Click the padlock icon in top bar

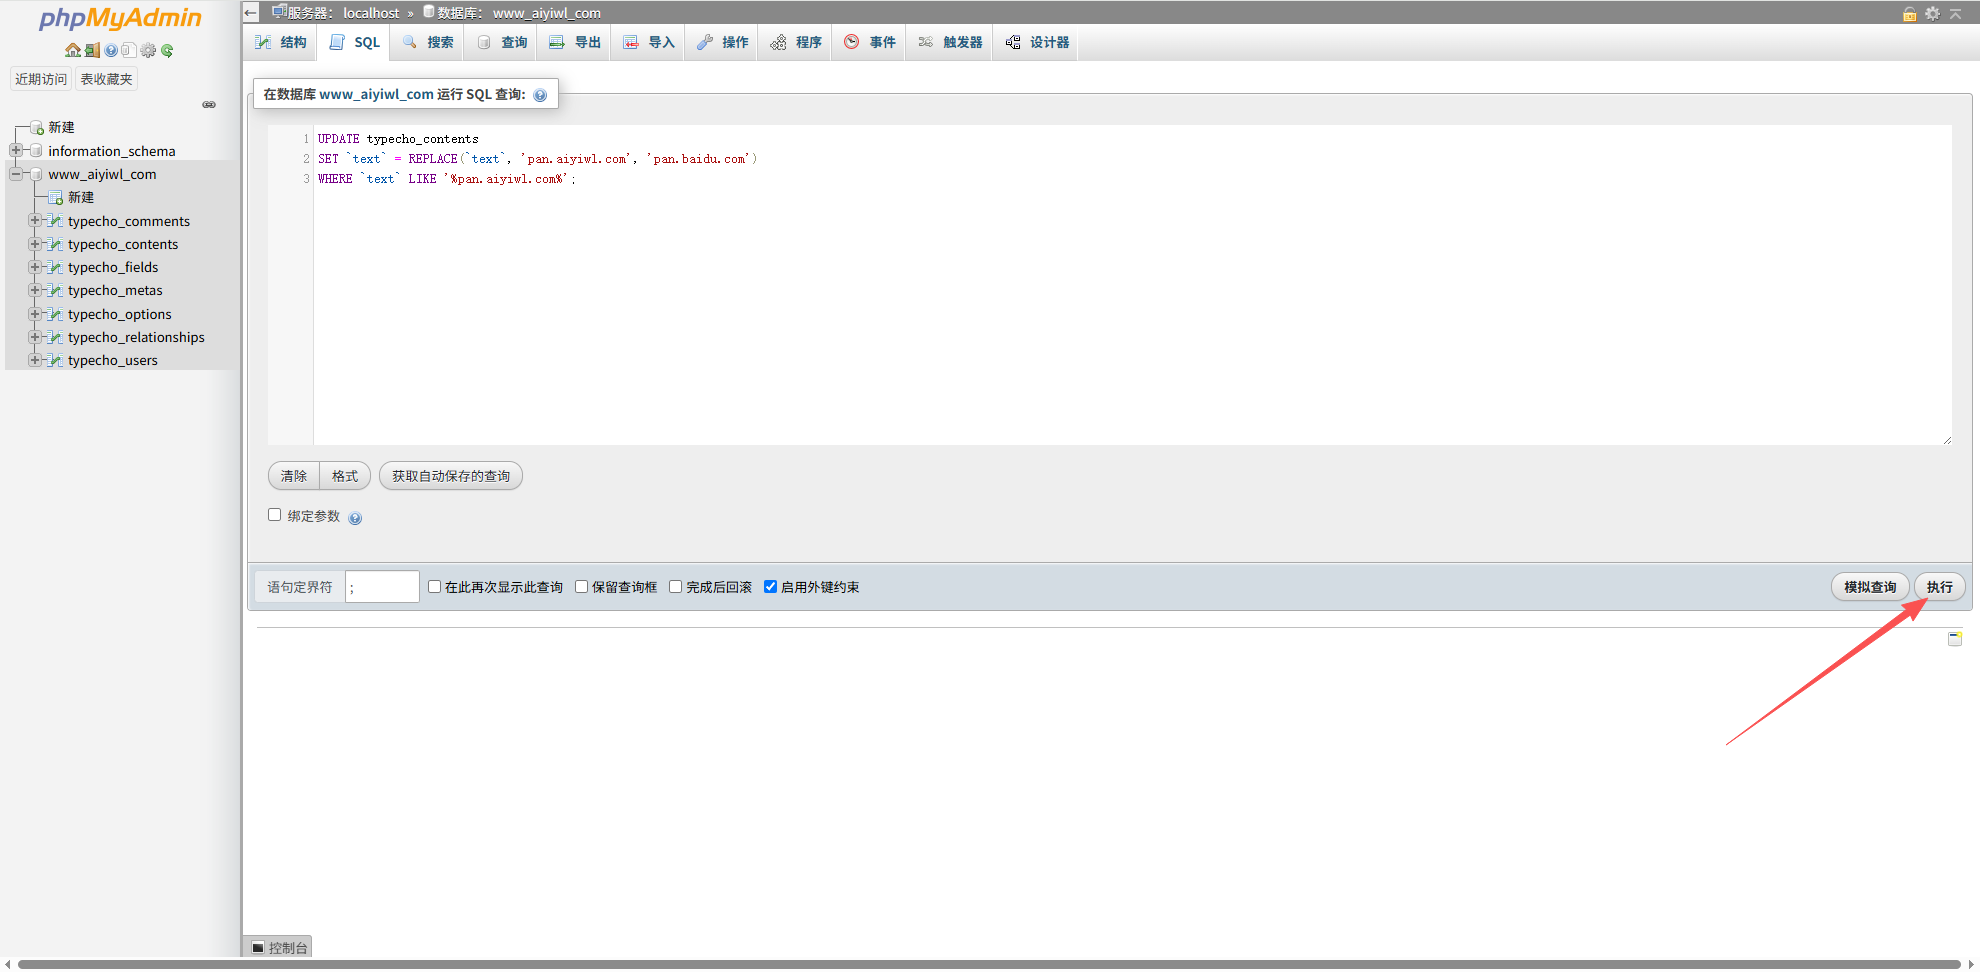point(1909,13)
